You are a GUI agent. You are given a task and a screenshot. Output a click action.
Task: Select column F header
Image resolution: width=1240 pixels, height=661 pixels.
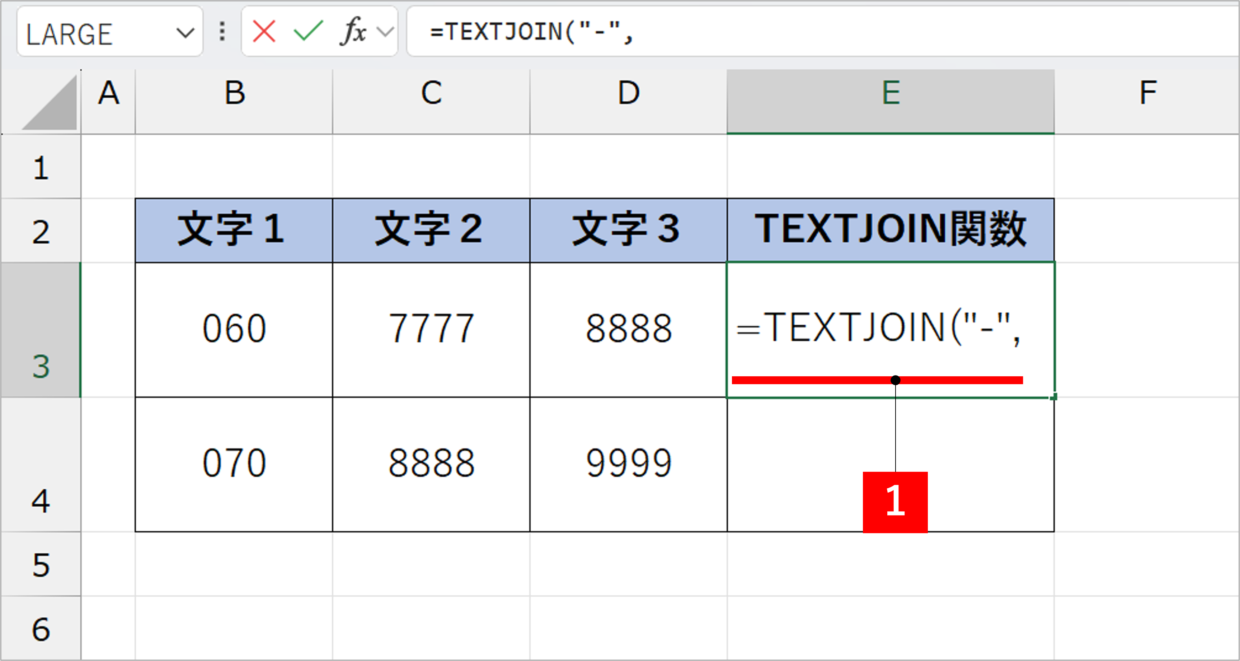[x=1147, y=94]
